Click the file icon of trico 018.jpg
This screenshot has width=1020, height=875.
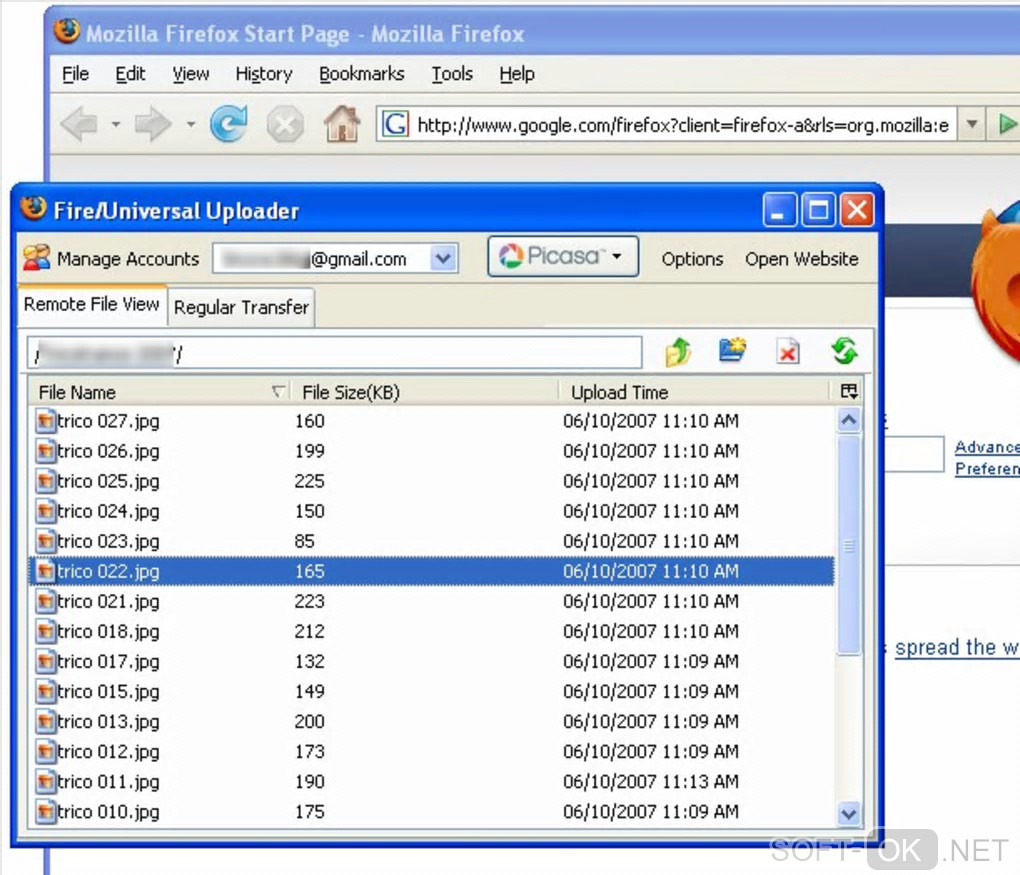(46, 632)
